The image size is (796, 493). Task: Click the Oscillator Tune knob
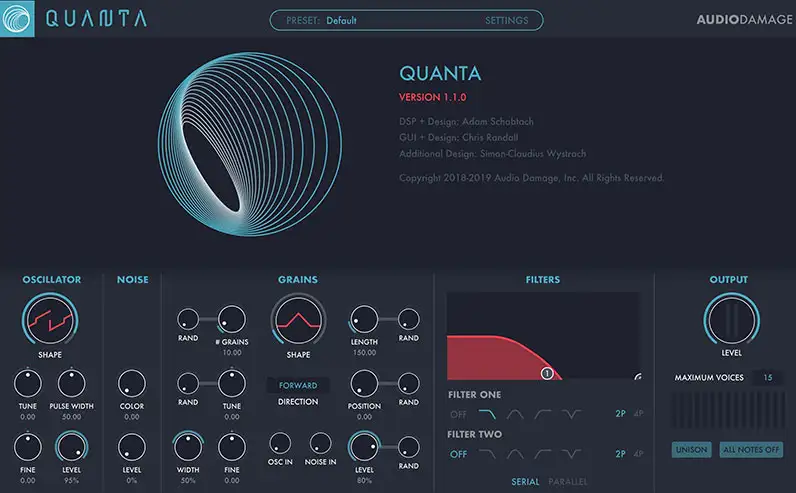[27, 383]
